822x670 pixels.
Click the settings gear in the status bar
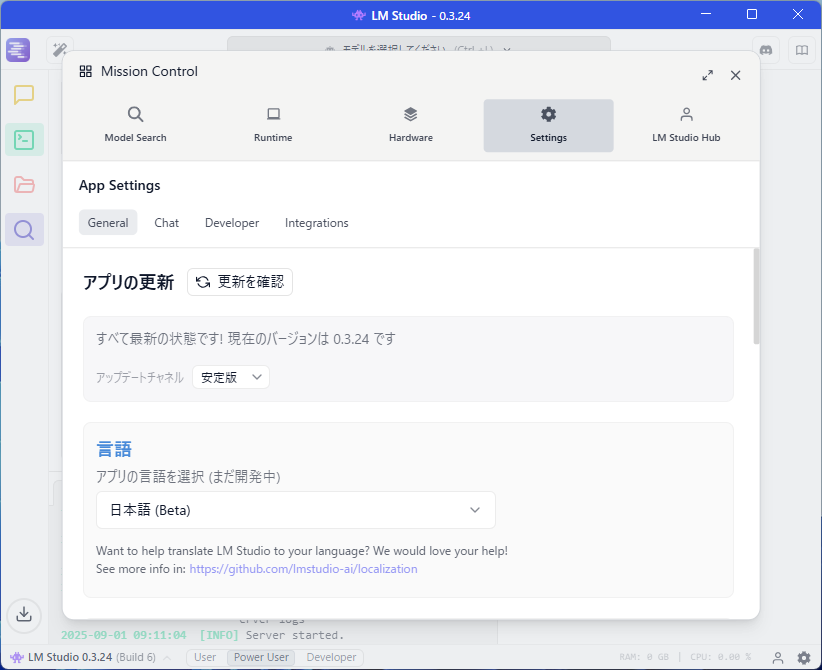point(804,657)
